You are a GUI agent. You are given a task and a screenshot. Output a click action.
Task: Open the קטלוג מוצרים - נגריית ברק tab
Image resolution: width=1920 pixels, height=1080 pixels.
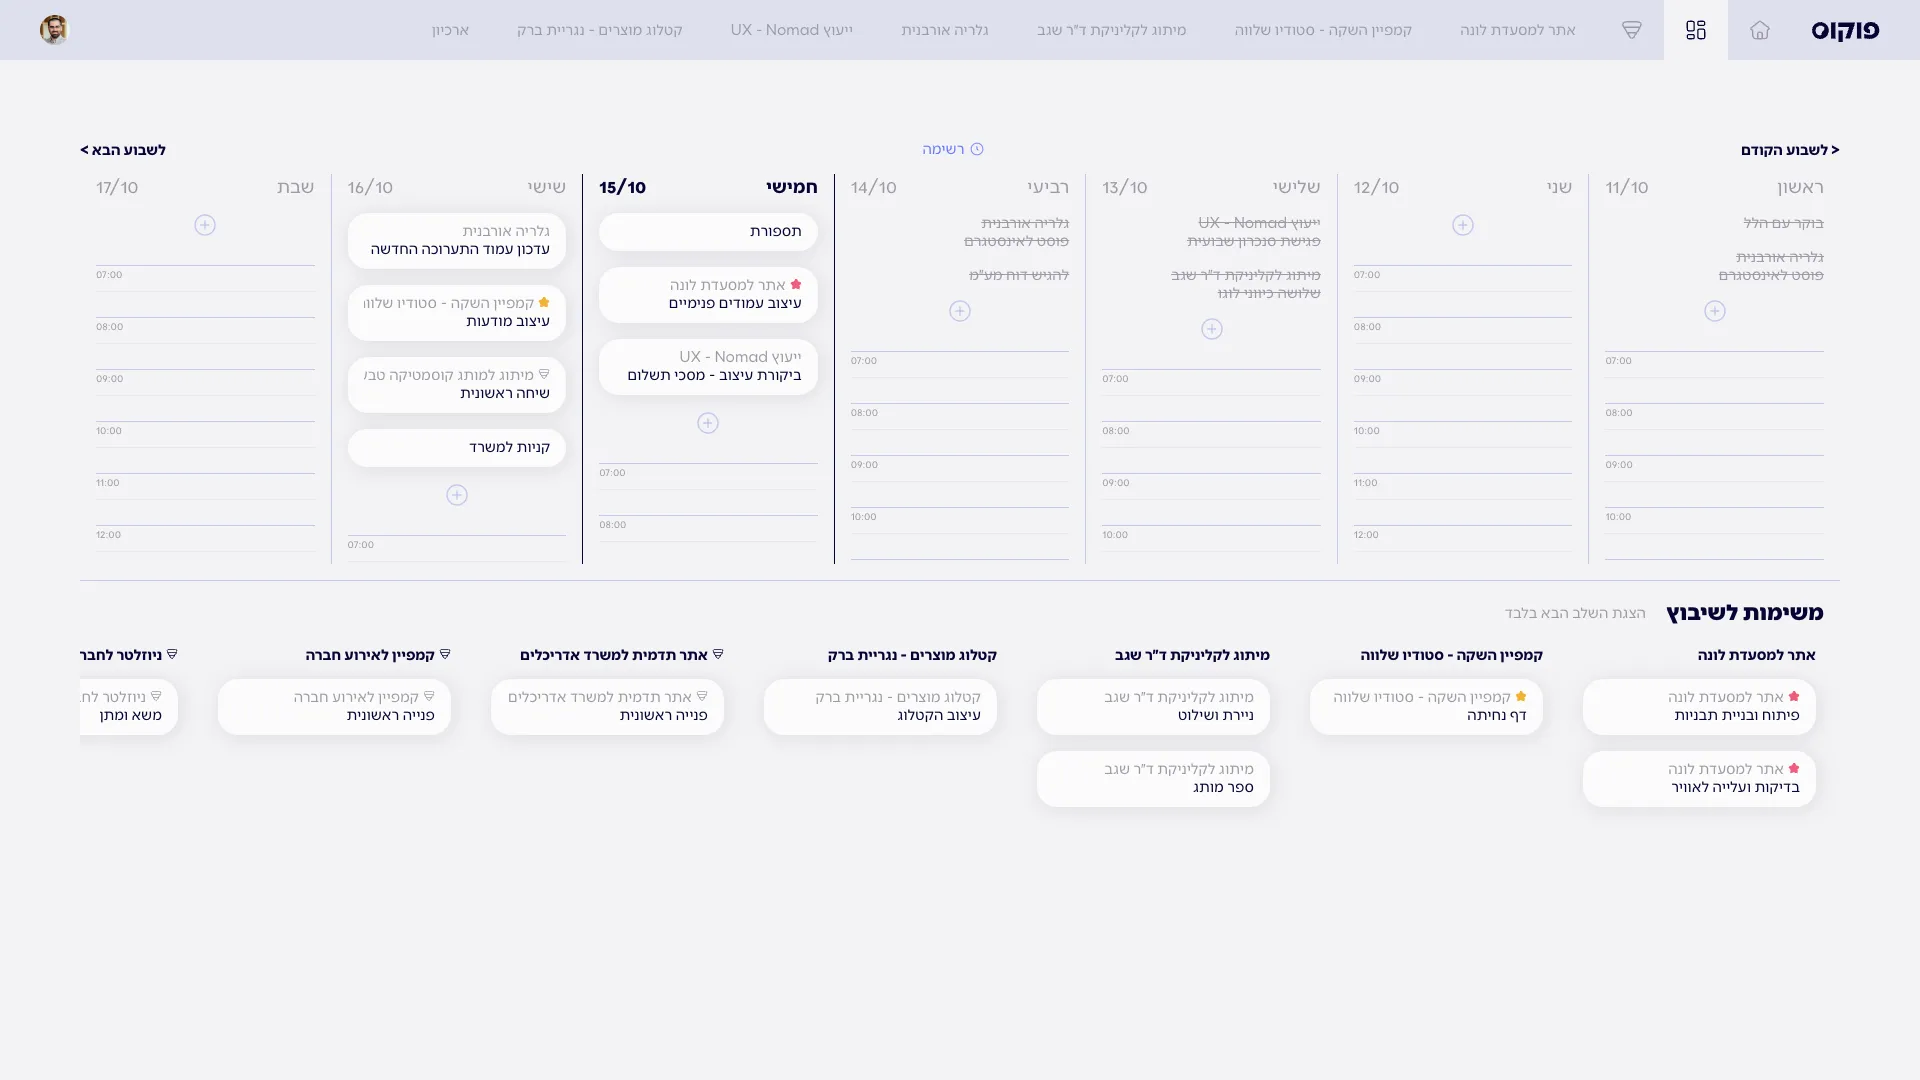(600, 30)
